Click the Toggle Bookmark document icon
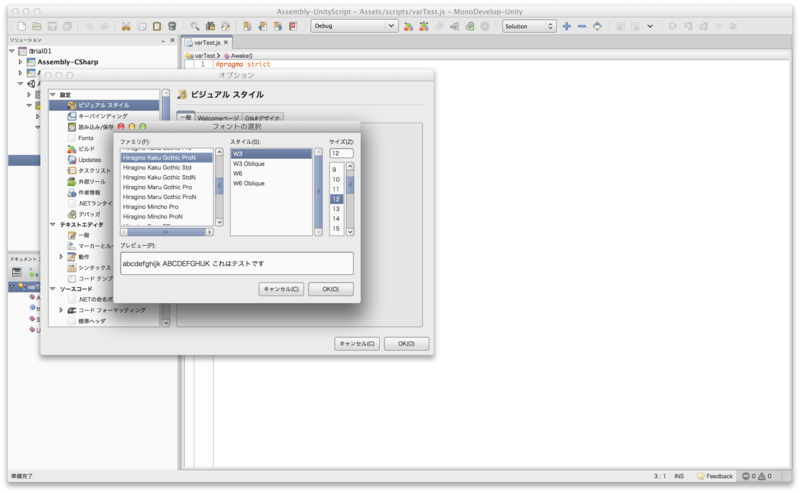The width and height of the screenshot is (800, 493). coord(247,26)
